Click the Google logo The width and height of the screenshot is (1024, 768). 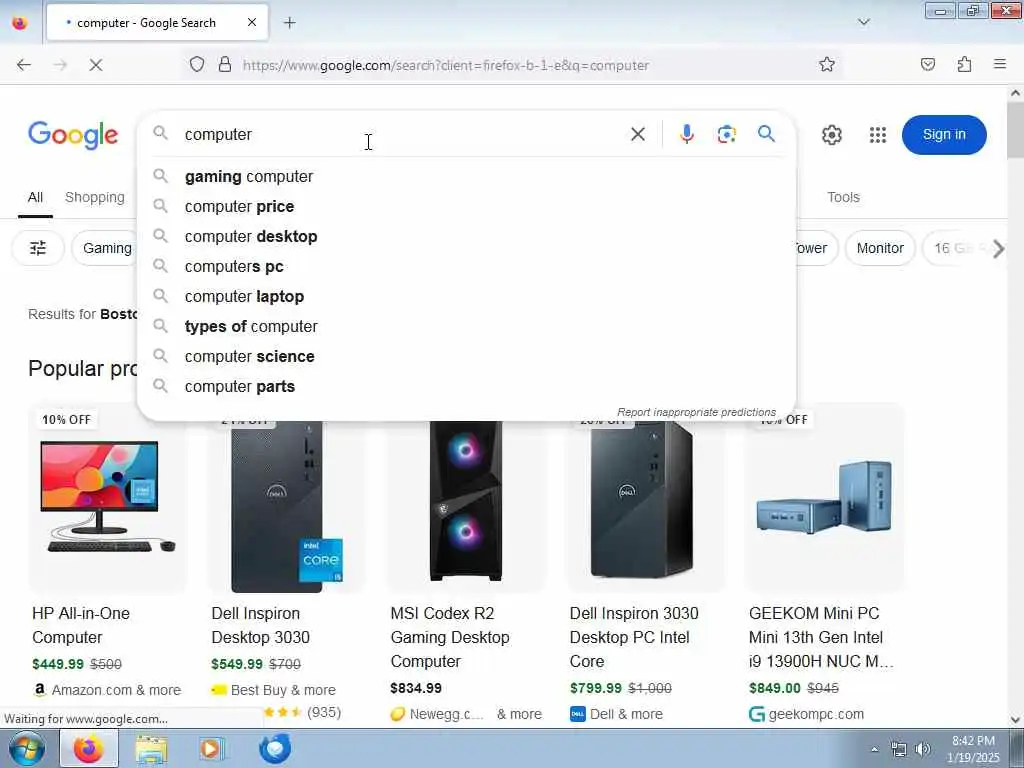coord(73,135)
